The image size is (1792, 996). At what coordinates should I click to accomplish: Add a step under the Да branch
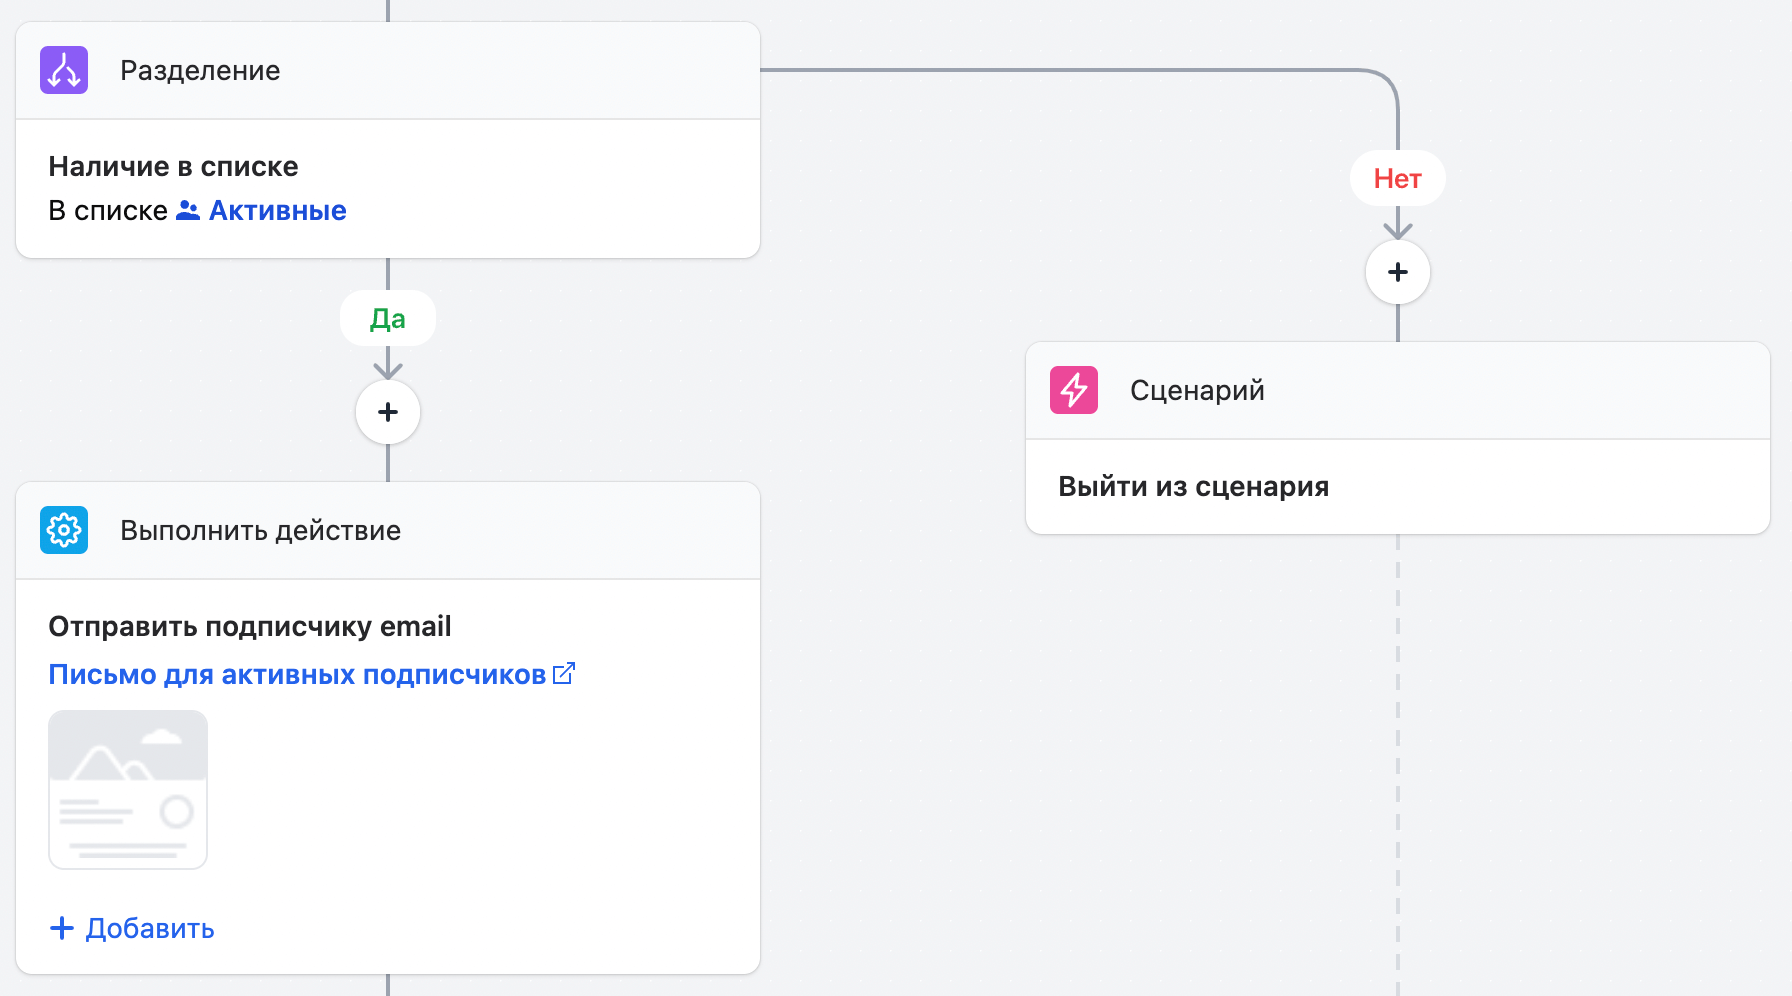[x=388, y=412]
